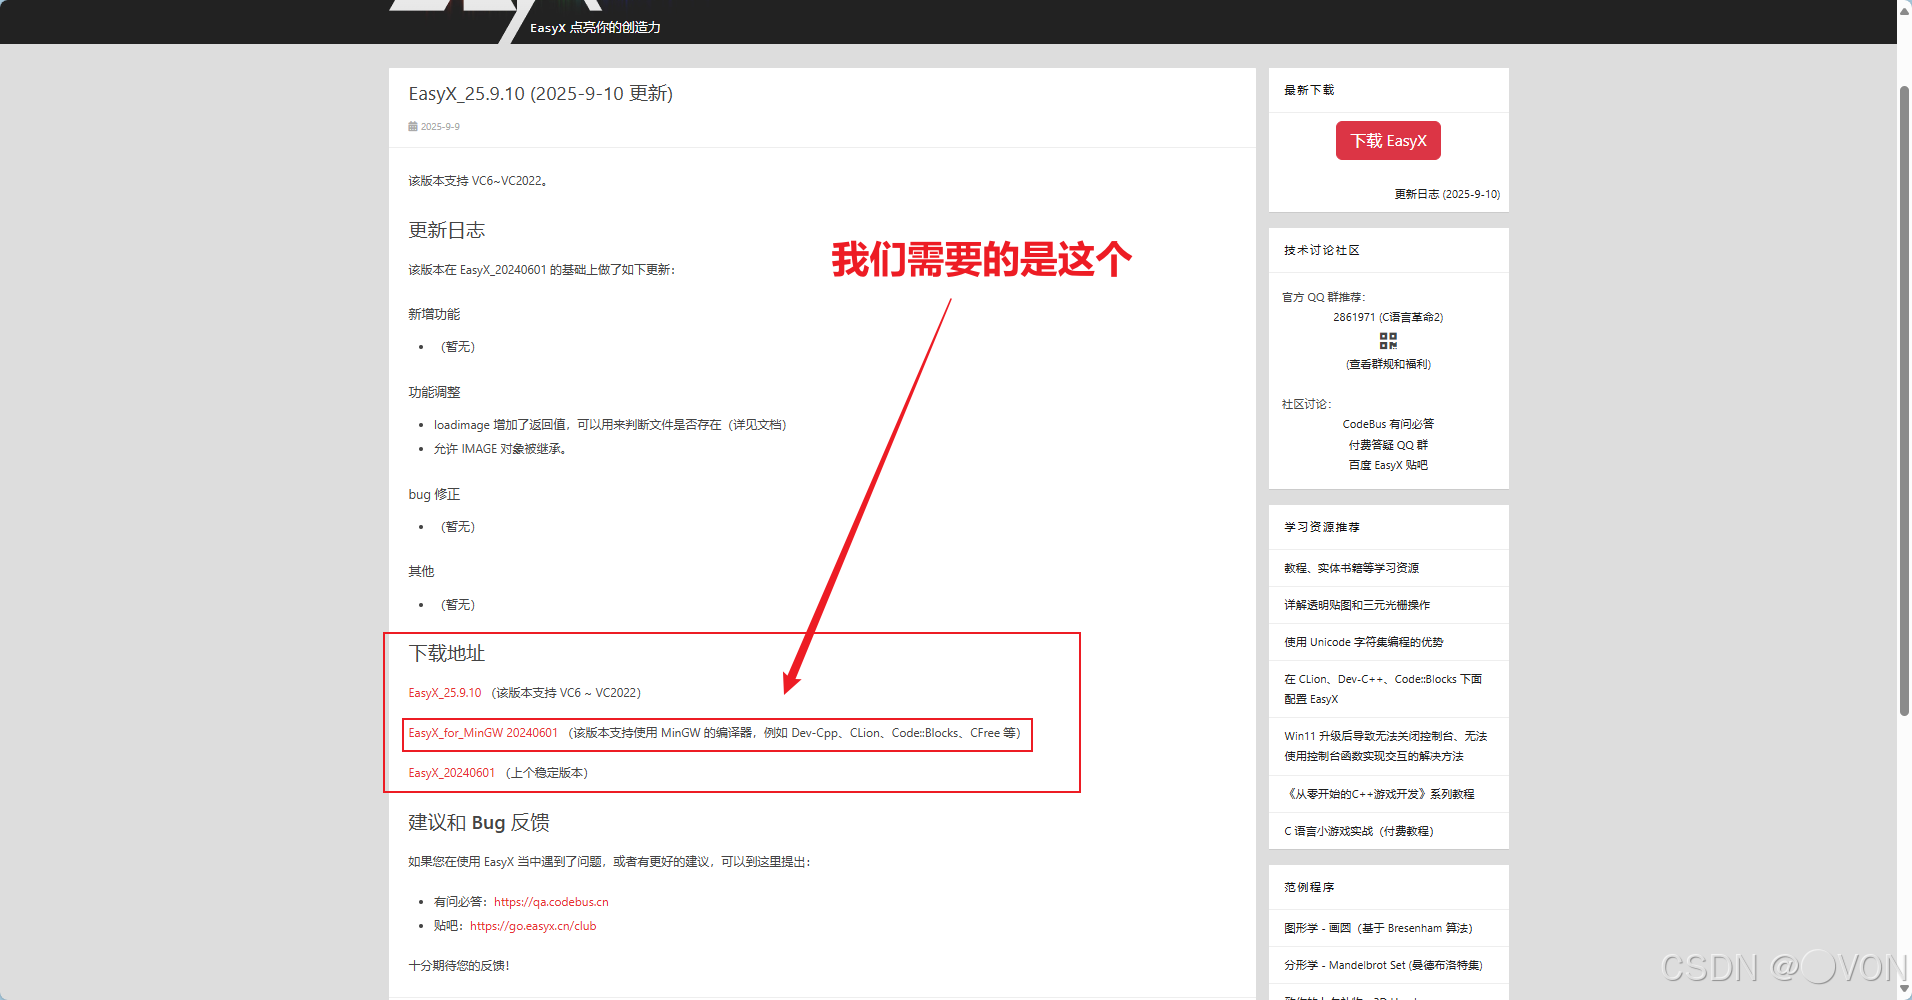
Task: Click the QQ group QR code icon
Action: tap(1388, 341)
